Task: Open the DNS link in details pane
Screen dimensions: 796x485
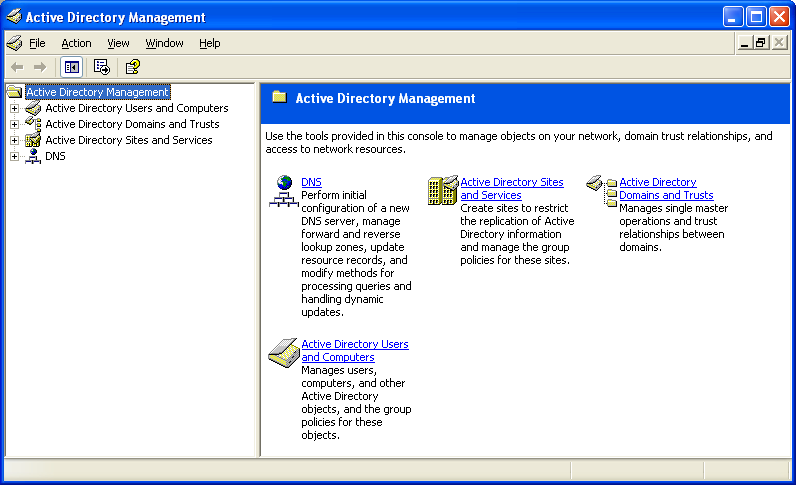Action: click(x=311, y=182)
